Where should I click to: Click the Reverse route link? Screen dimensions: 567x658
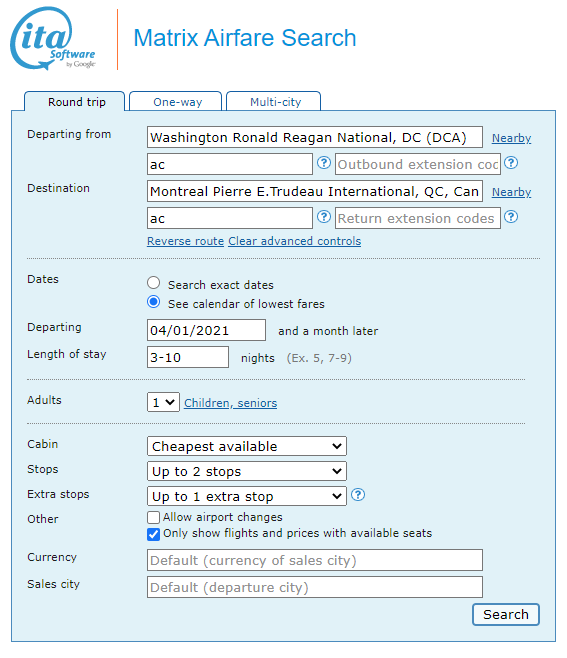(186, 241)
